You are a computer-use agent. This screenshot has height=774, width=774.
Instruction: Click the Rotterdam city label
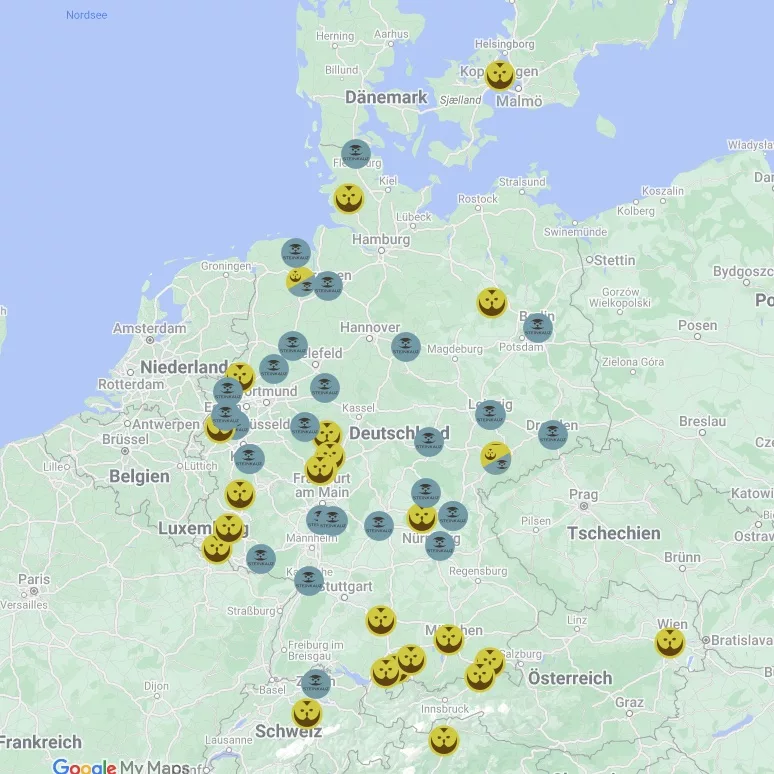point(131,384)
